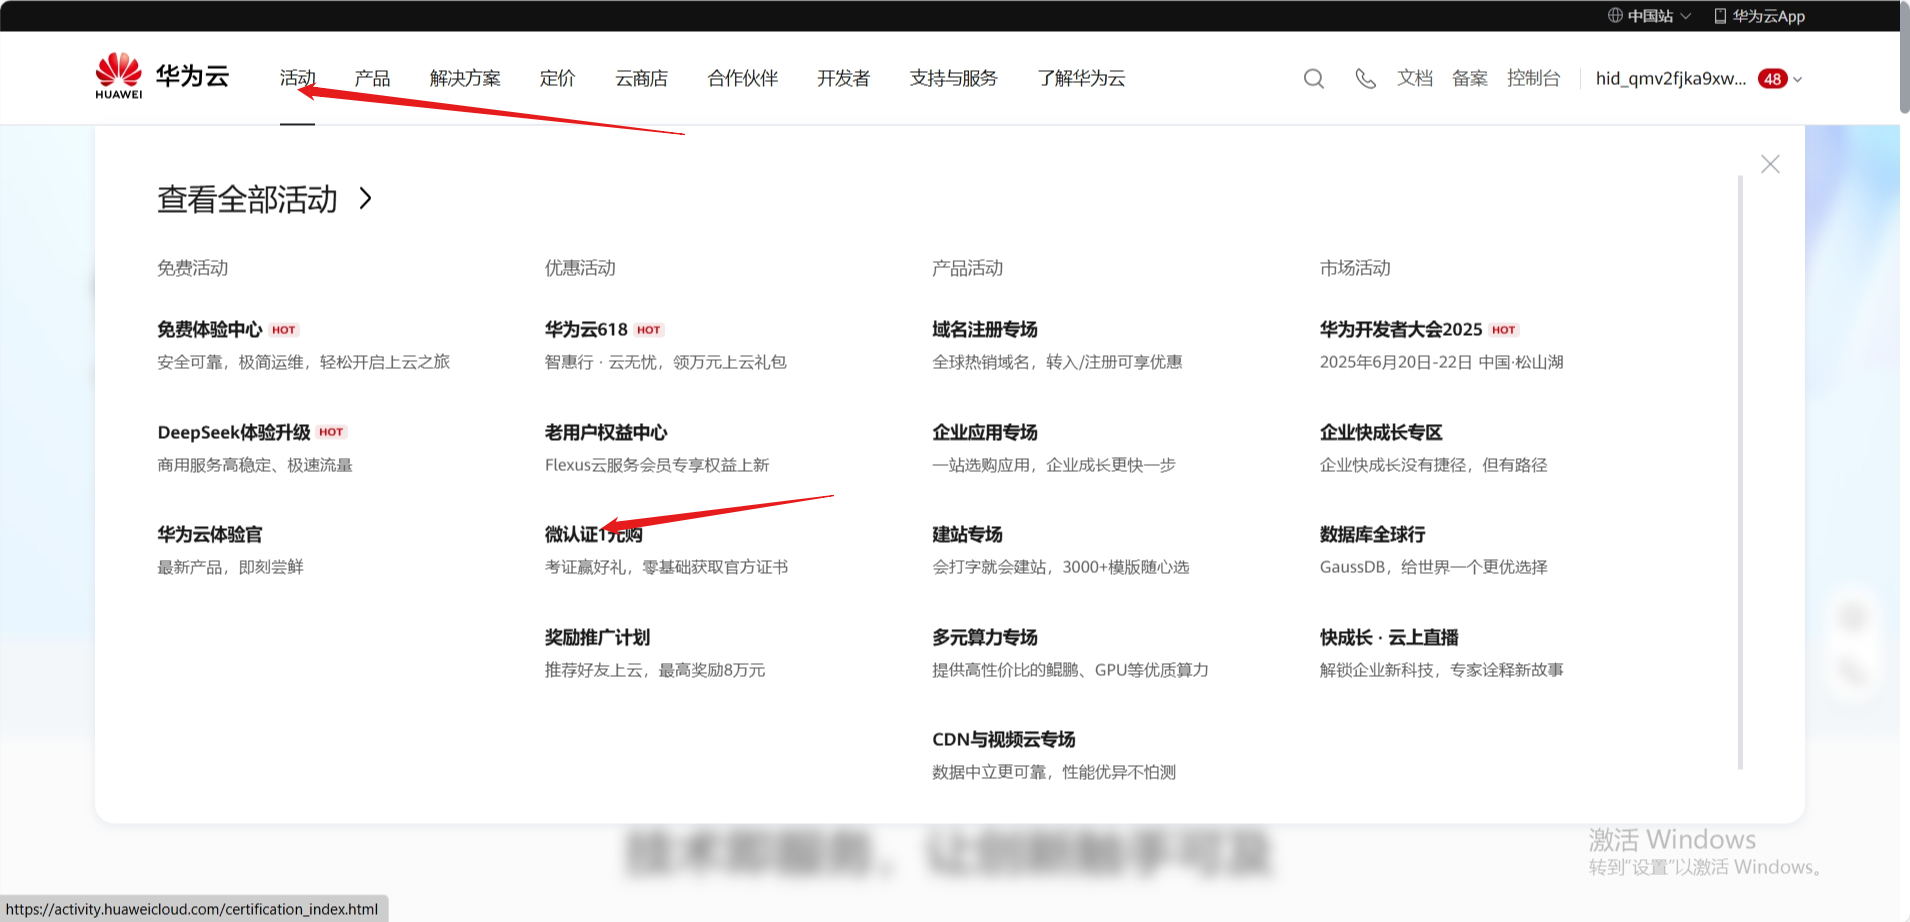Click the phone contact icon
This screenshot has width=1910, height=922.
click(1365, 79)
